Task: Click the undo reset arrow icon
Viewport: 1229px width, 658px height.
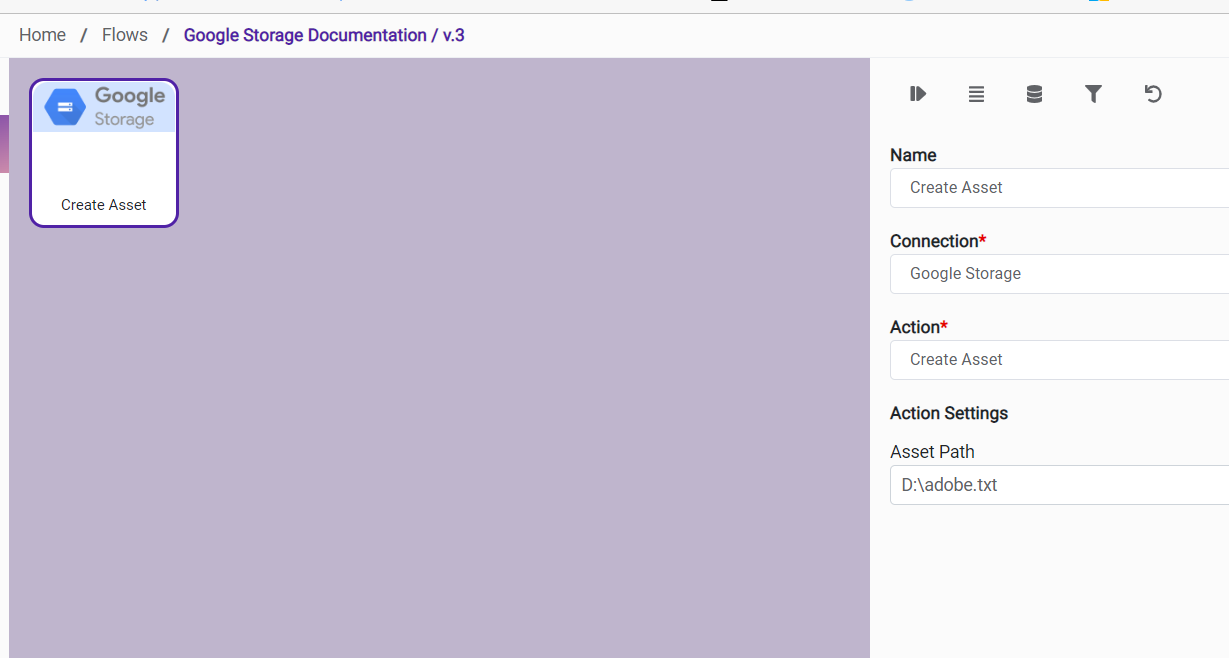Action: coord(1153,94)
